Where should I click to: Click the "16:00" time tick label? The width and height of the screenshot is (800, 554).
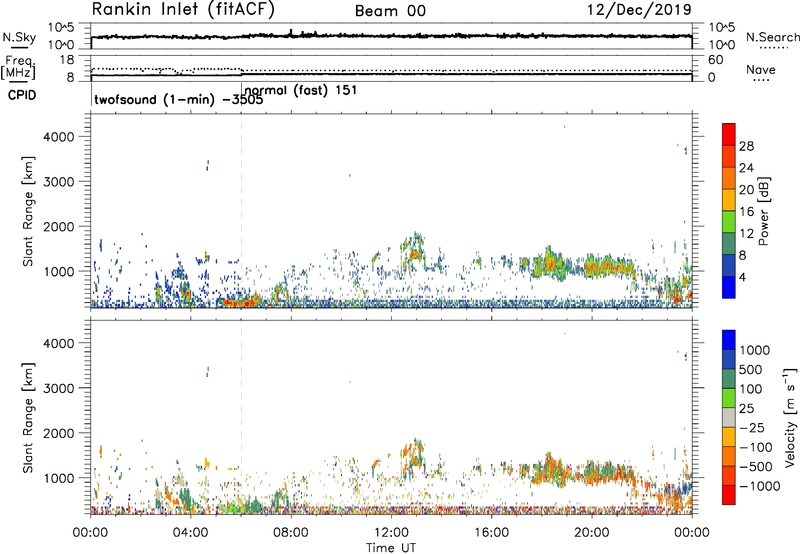pyautogui.click(x=491, y=533)
